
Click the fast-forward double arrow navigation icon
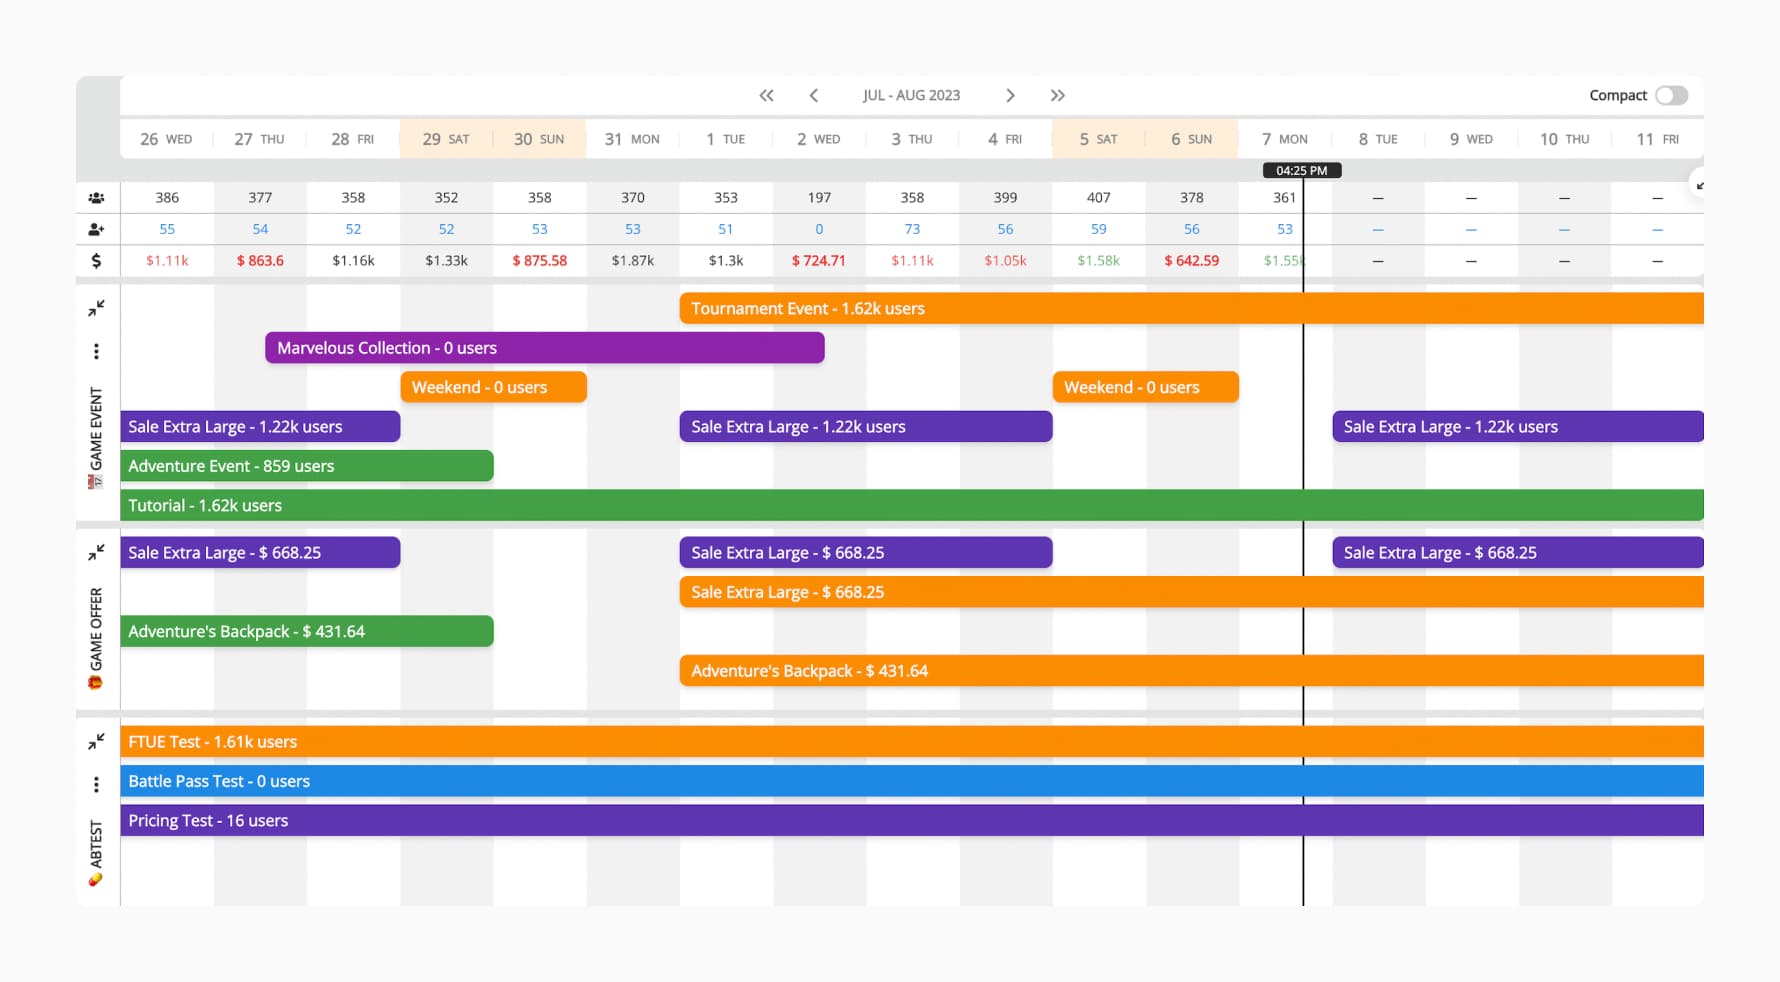click(x=1058, y=95)
